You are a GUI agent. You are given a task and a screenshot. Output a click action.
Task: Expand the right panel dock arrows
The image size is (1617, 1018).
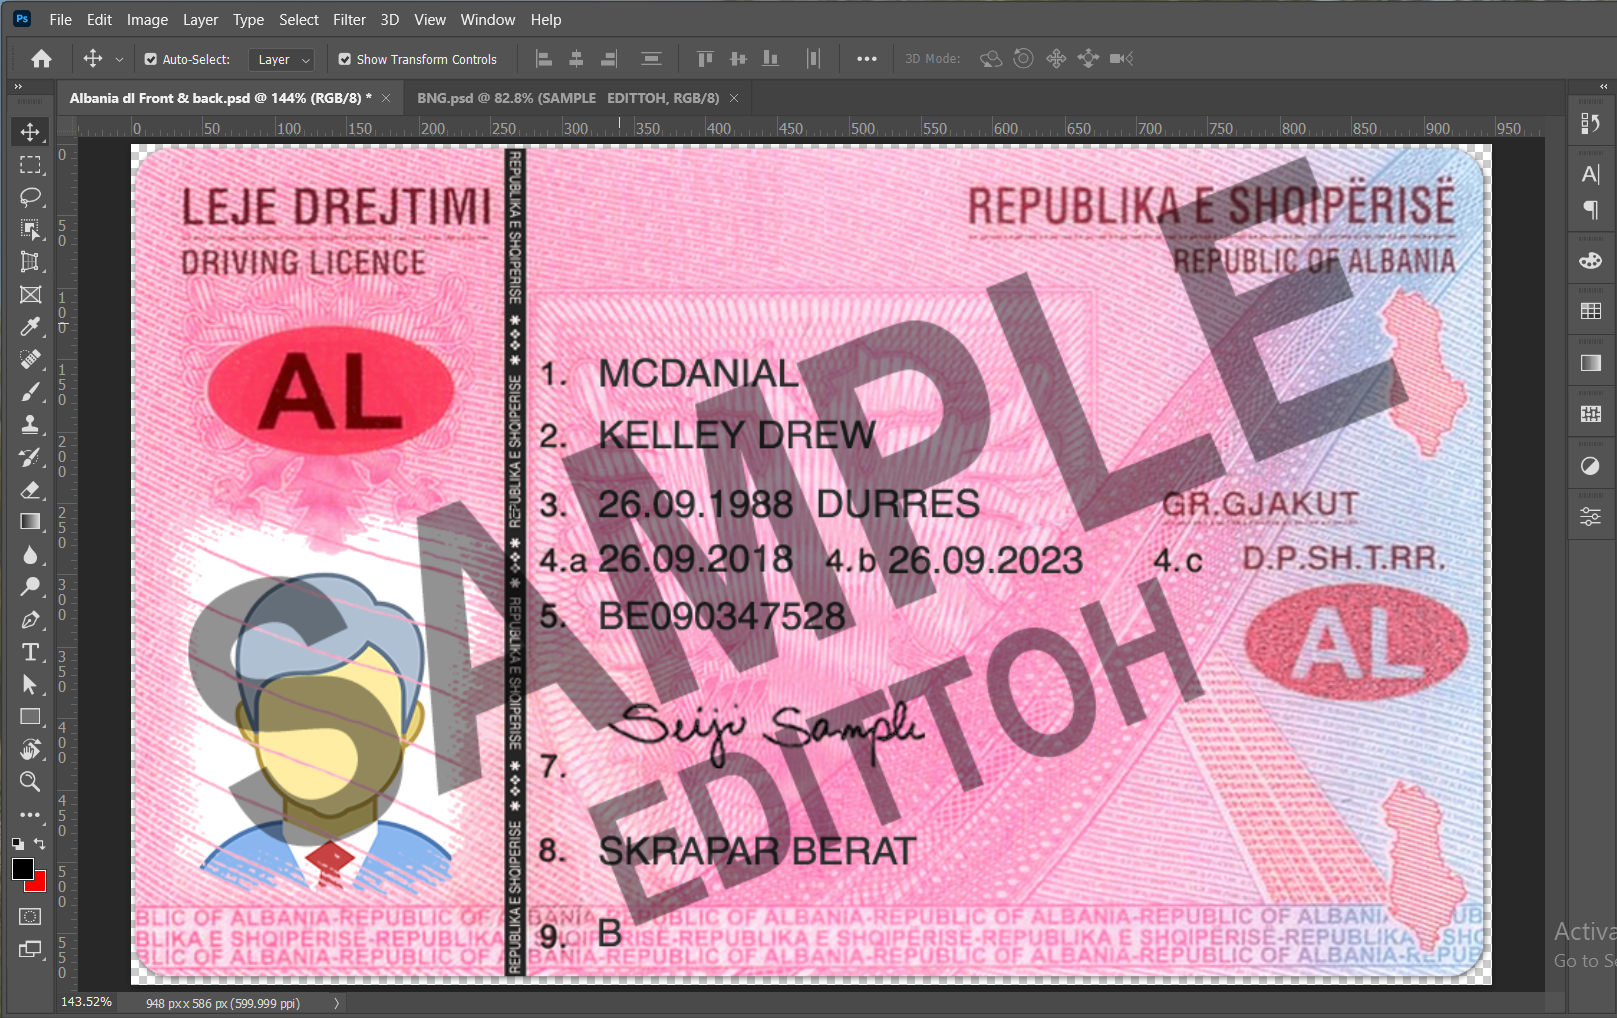click(1604, 87)
